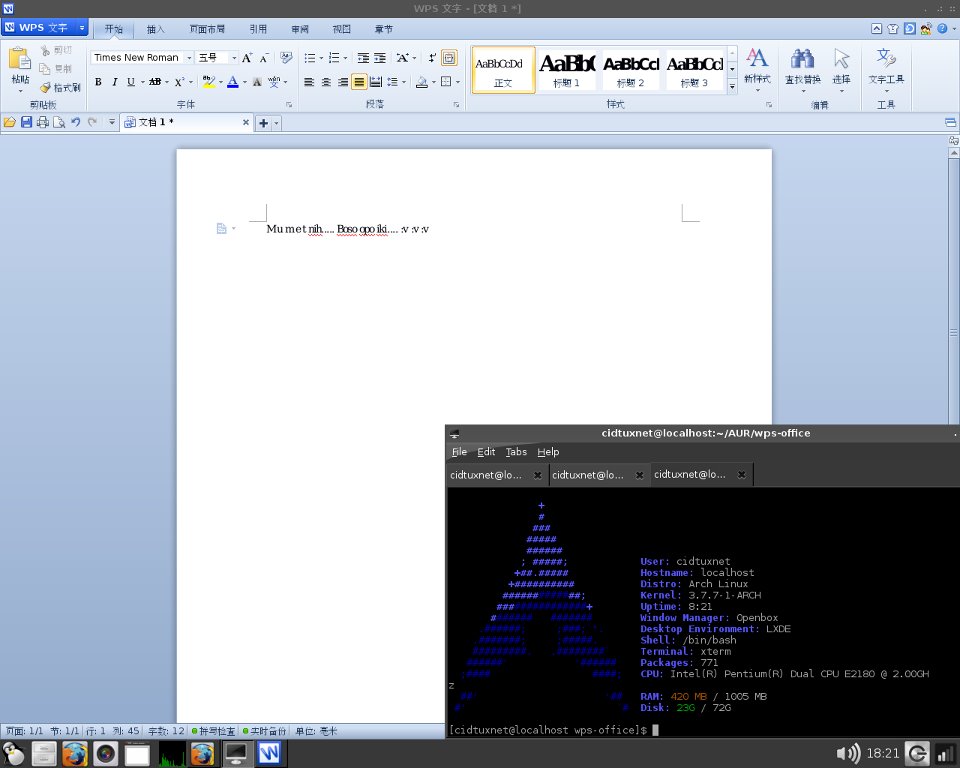This screenshot has height=768, width=960.
Task: Click the volume speaker icon in tray
Action: (848, 754)
